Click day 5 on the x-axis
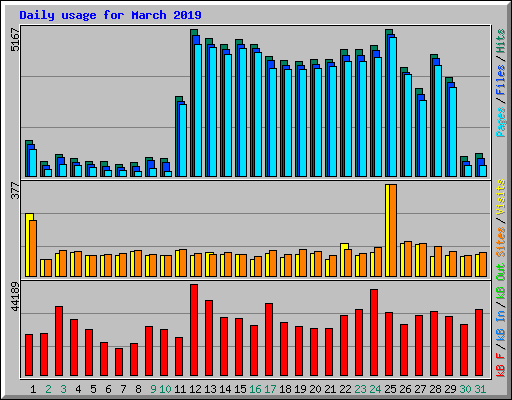The height and width of the screenshot is (400, 512). 93,389
